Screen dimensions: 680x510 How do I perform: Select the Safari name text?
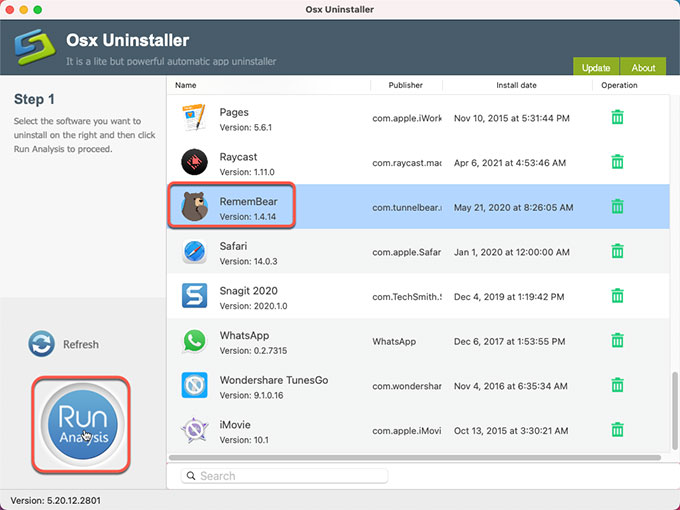pos(233,246)
